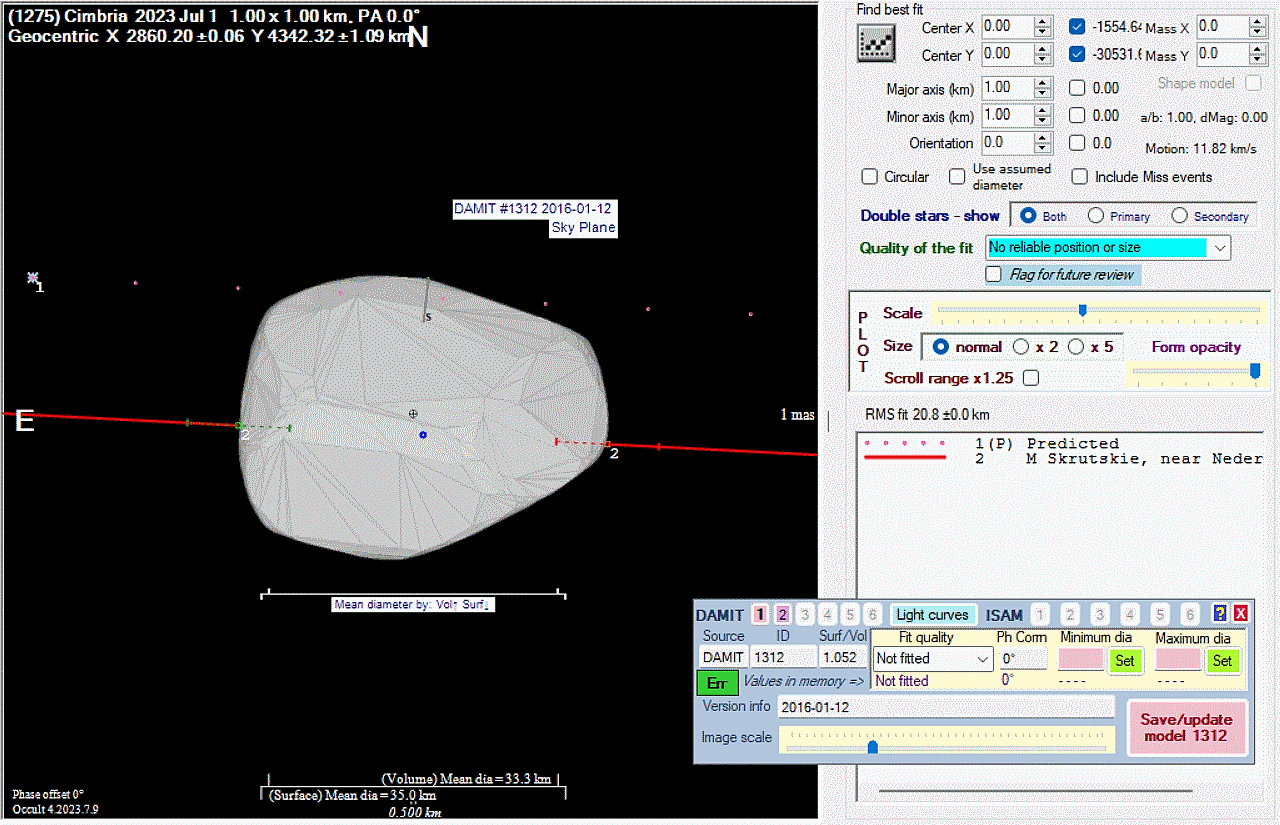The image size is (1280, 825).
Task: Open the blue question mark help icon
Action: coord(1220,614)
